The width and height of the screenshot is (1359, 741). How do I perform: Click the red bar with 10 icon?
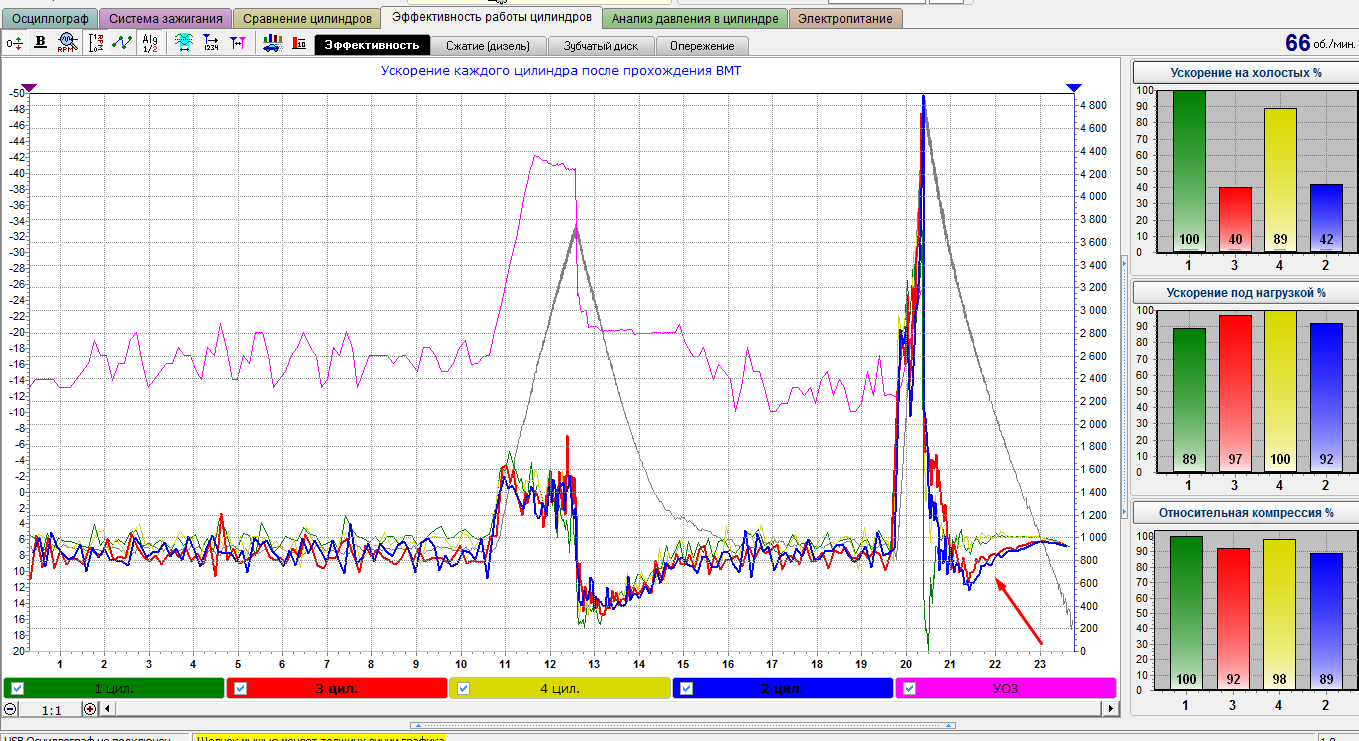point(299,42)
